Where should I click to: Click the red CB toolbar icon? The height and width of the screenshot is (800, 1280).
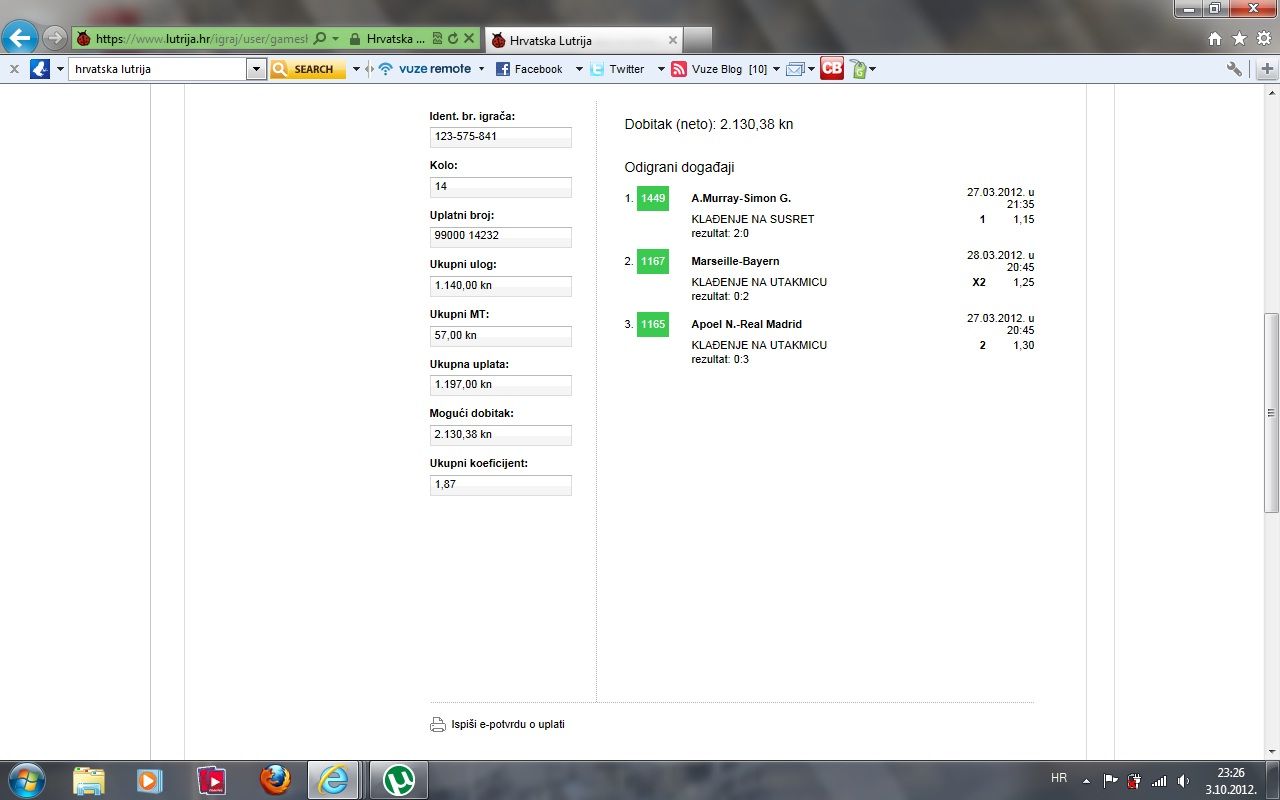pyautogui.click(x=832, y=68)
